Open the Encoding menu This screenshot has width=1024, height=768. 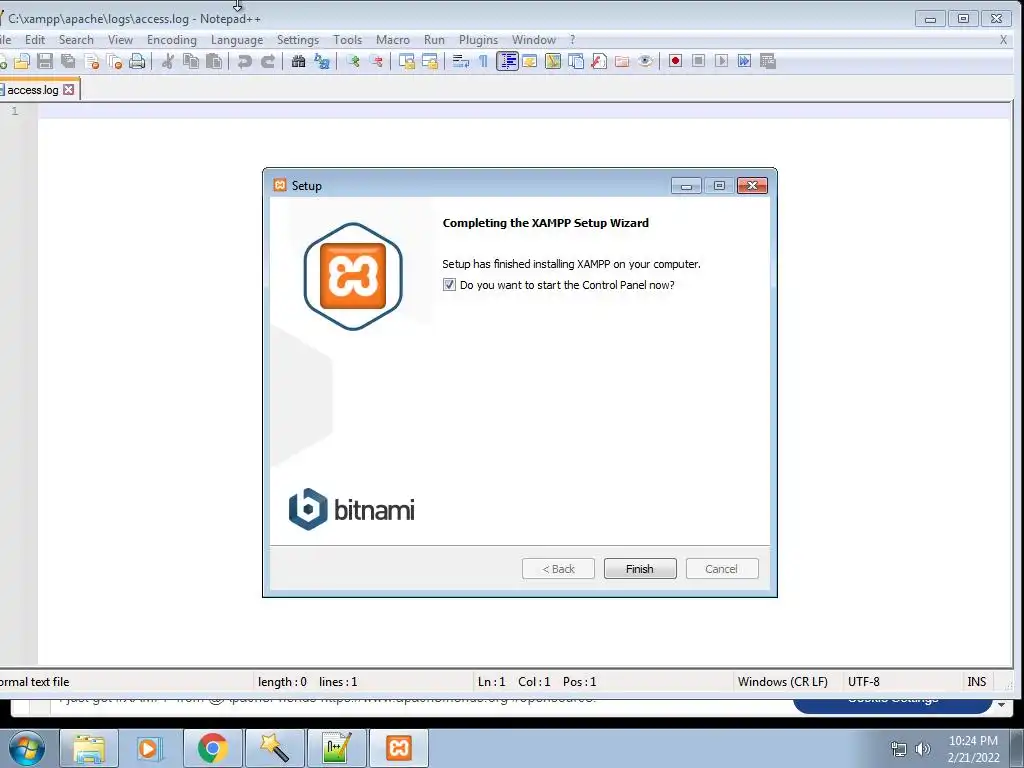[x=172, y=40]
